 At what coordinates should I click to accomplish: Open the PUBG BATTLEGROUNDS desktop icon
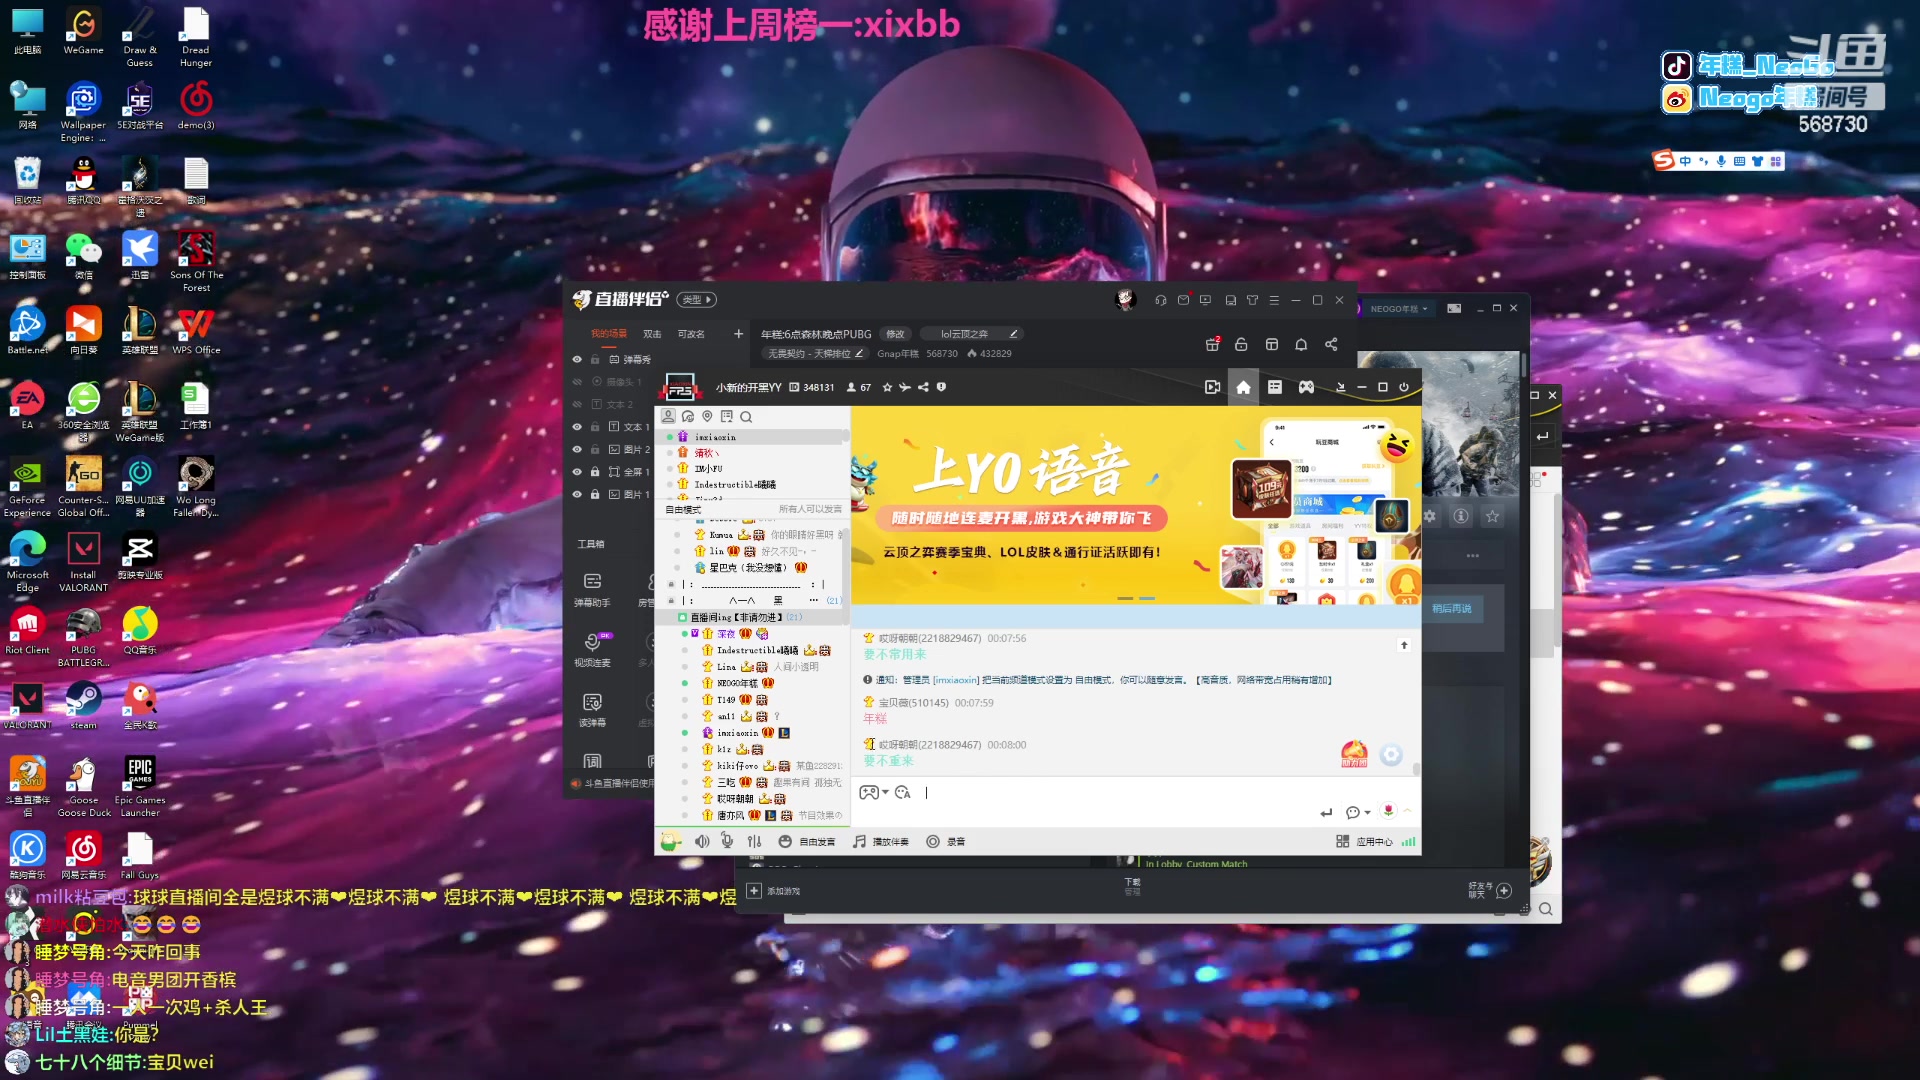[83, 636]
